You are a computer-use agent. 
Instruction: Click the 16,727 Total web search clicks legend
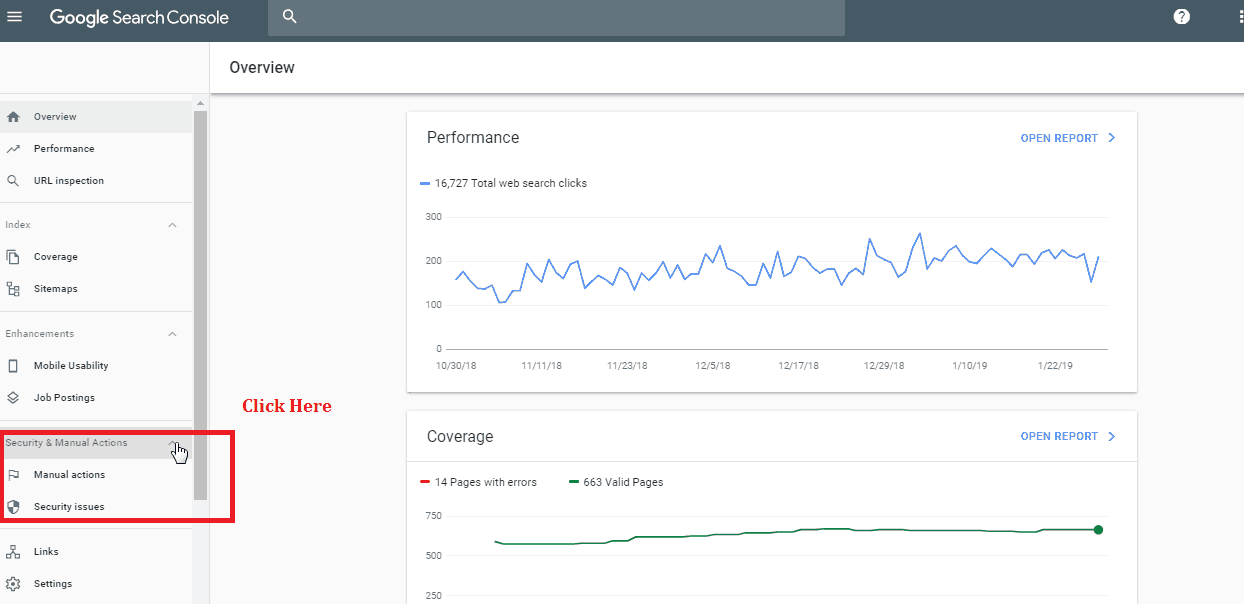(x=504, y=183)
